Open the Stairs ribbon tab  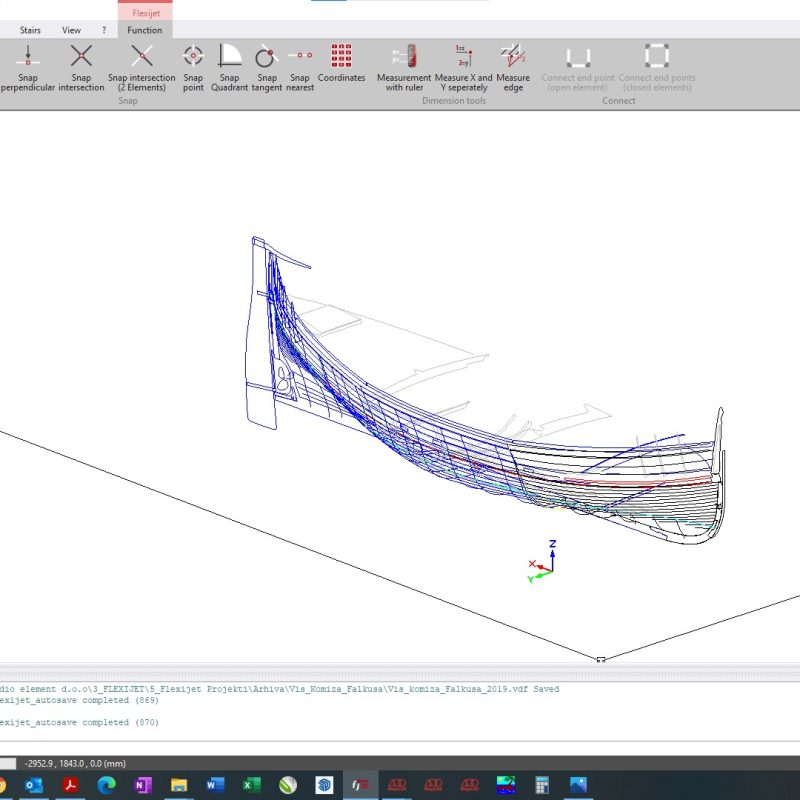(x=30, y=30)
